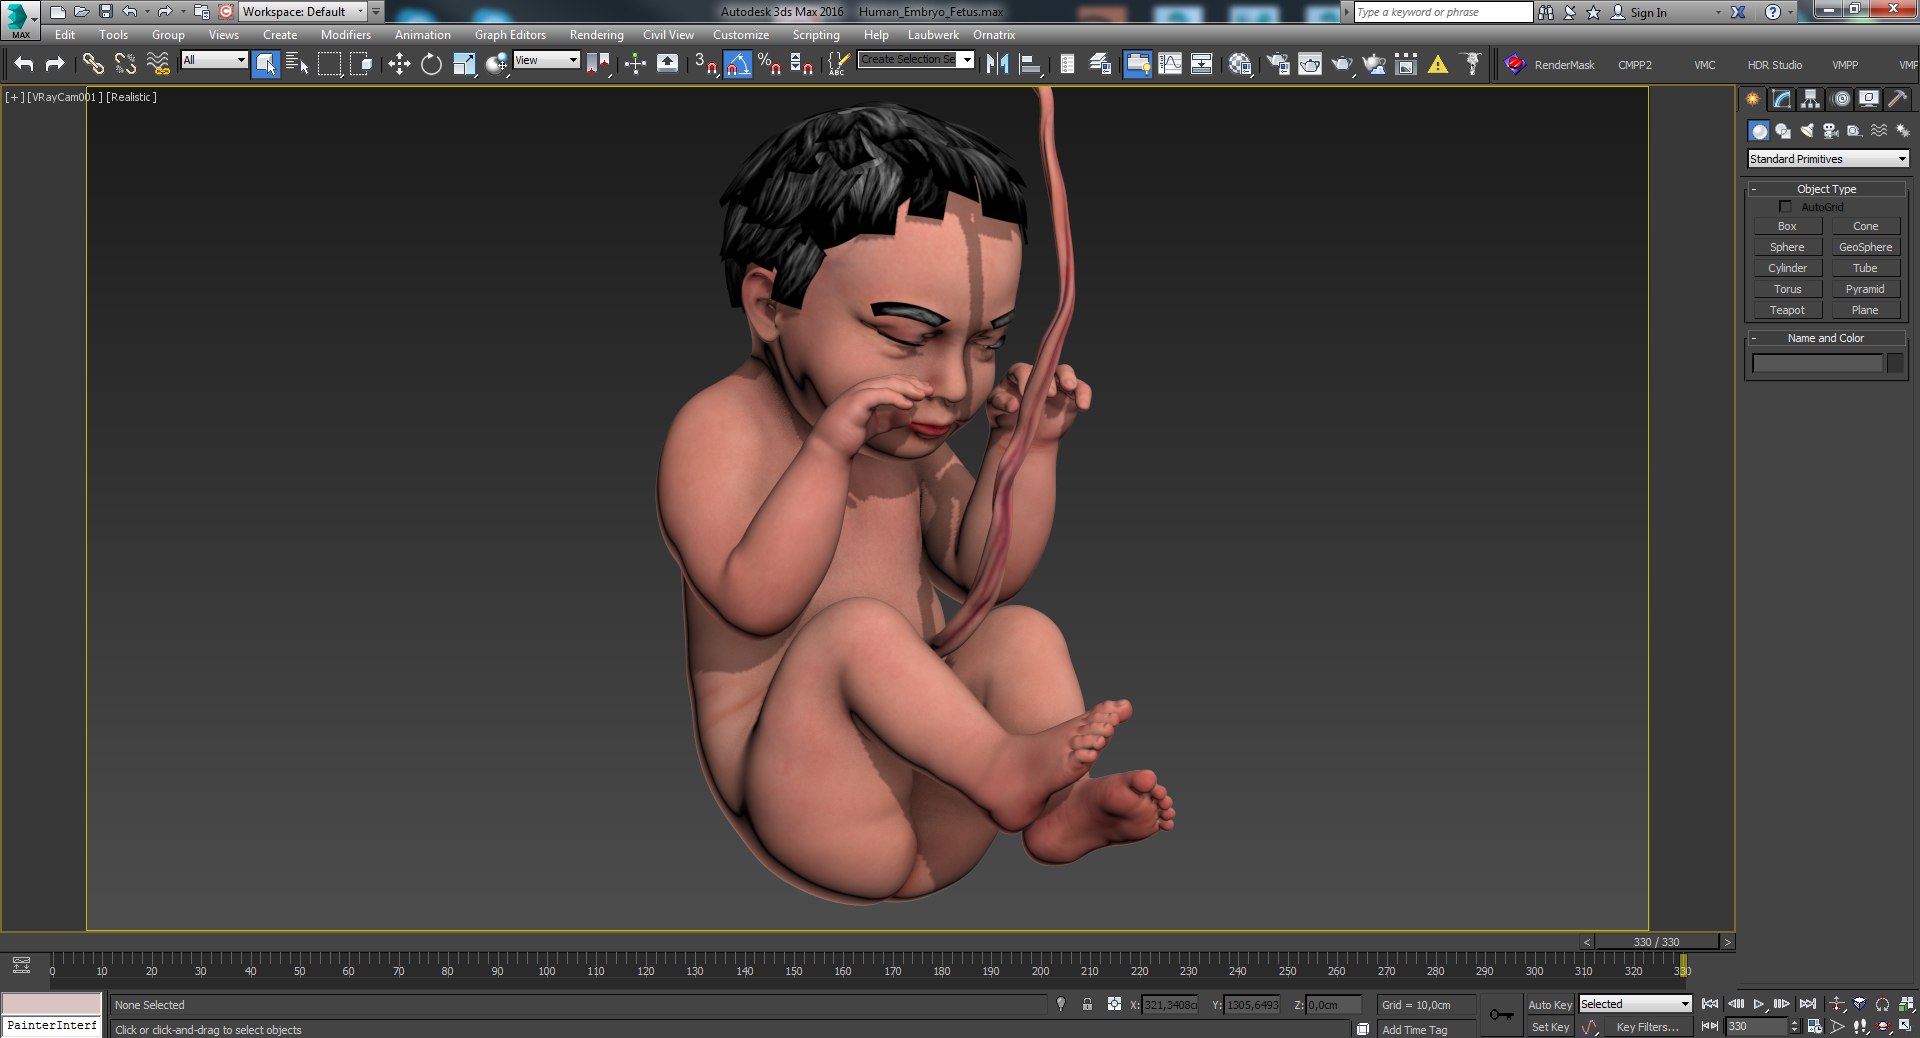Open the Schematic View icon
The width and height of the screenshot is (1920, 1038).
point(1202,64)
